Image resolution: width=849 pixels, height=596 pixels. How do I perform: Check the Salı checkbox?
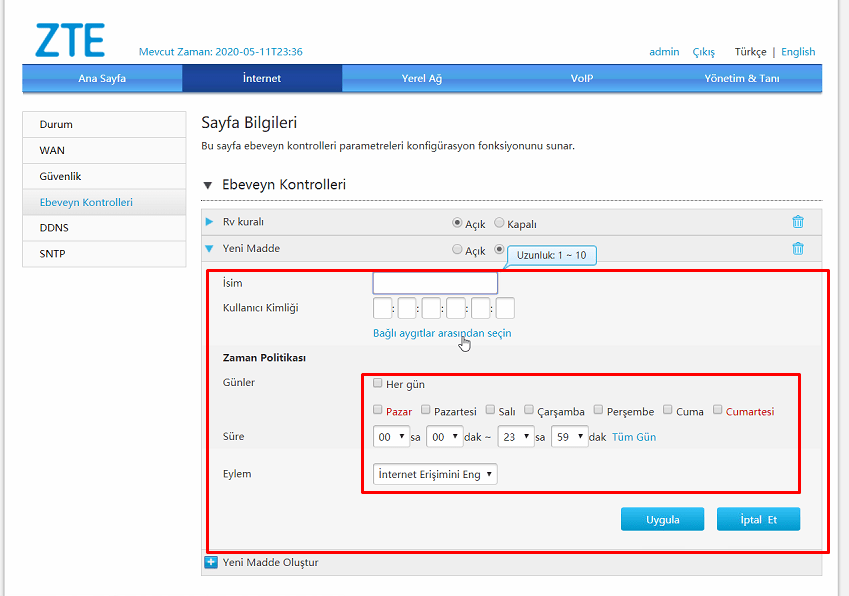click(490, 409)
